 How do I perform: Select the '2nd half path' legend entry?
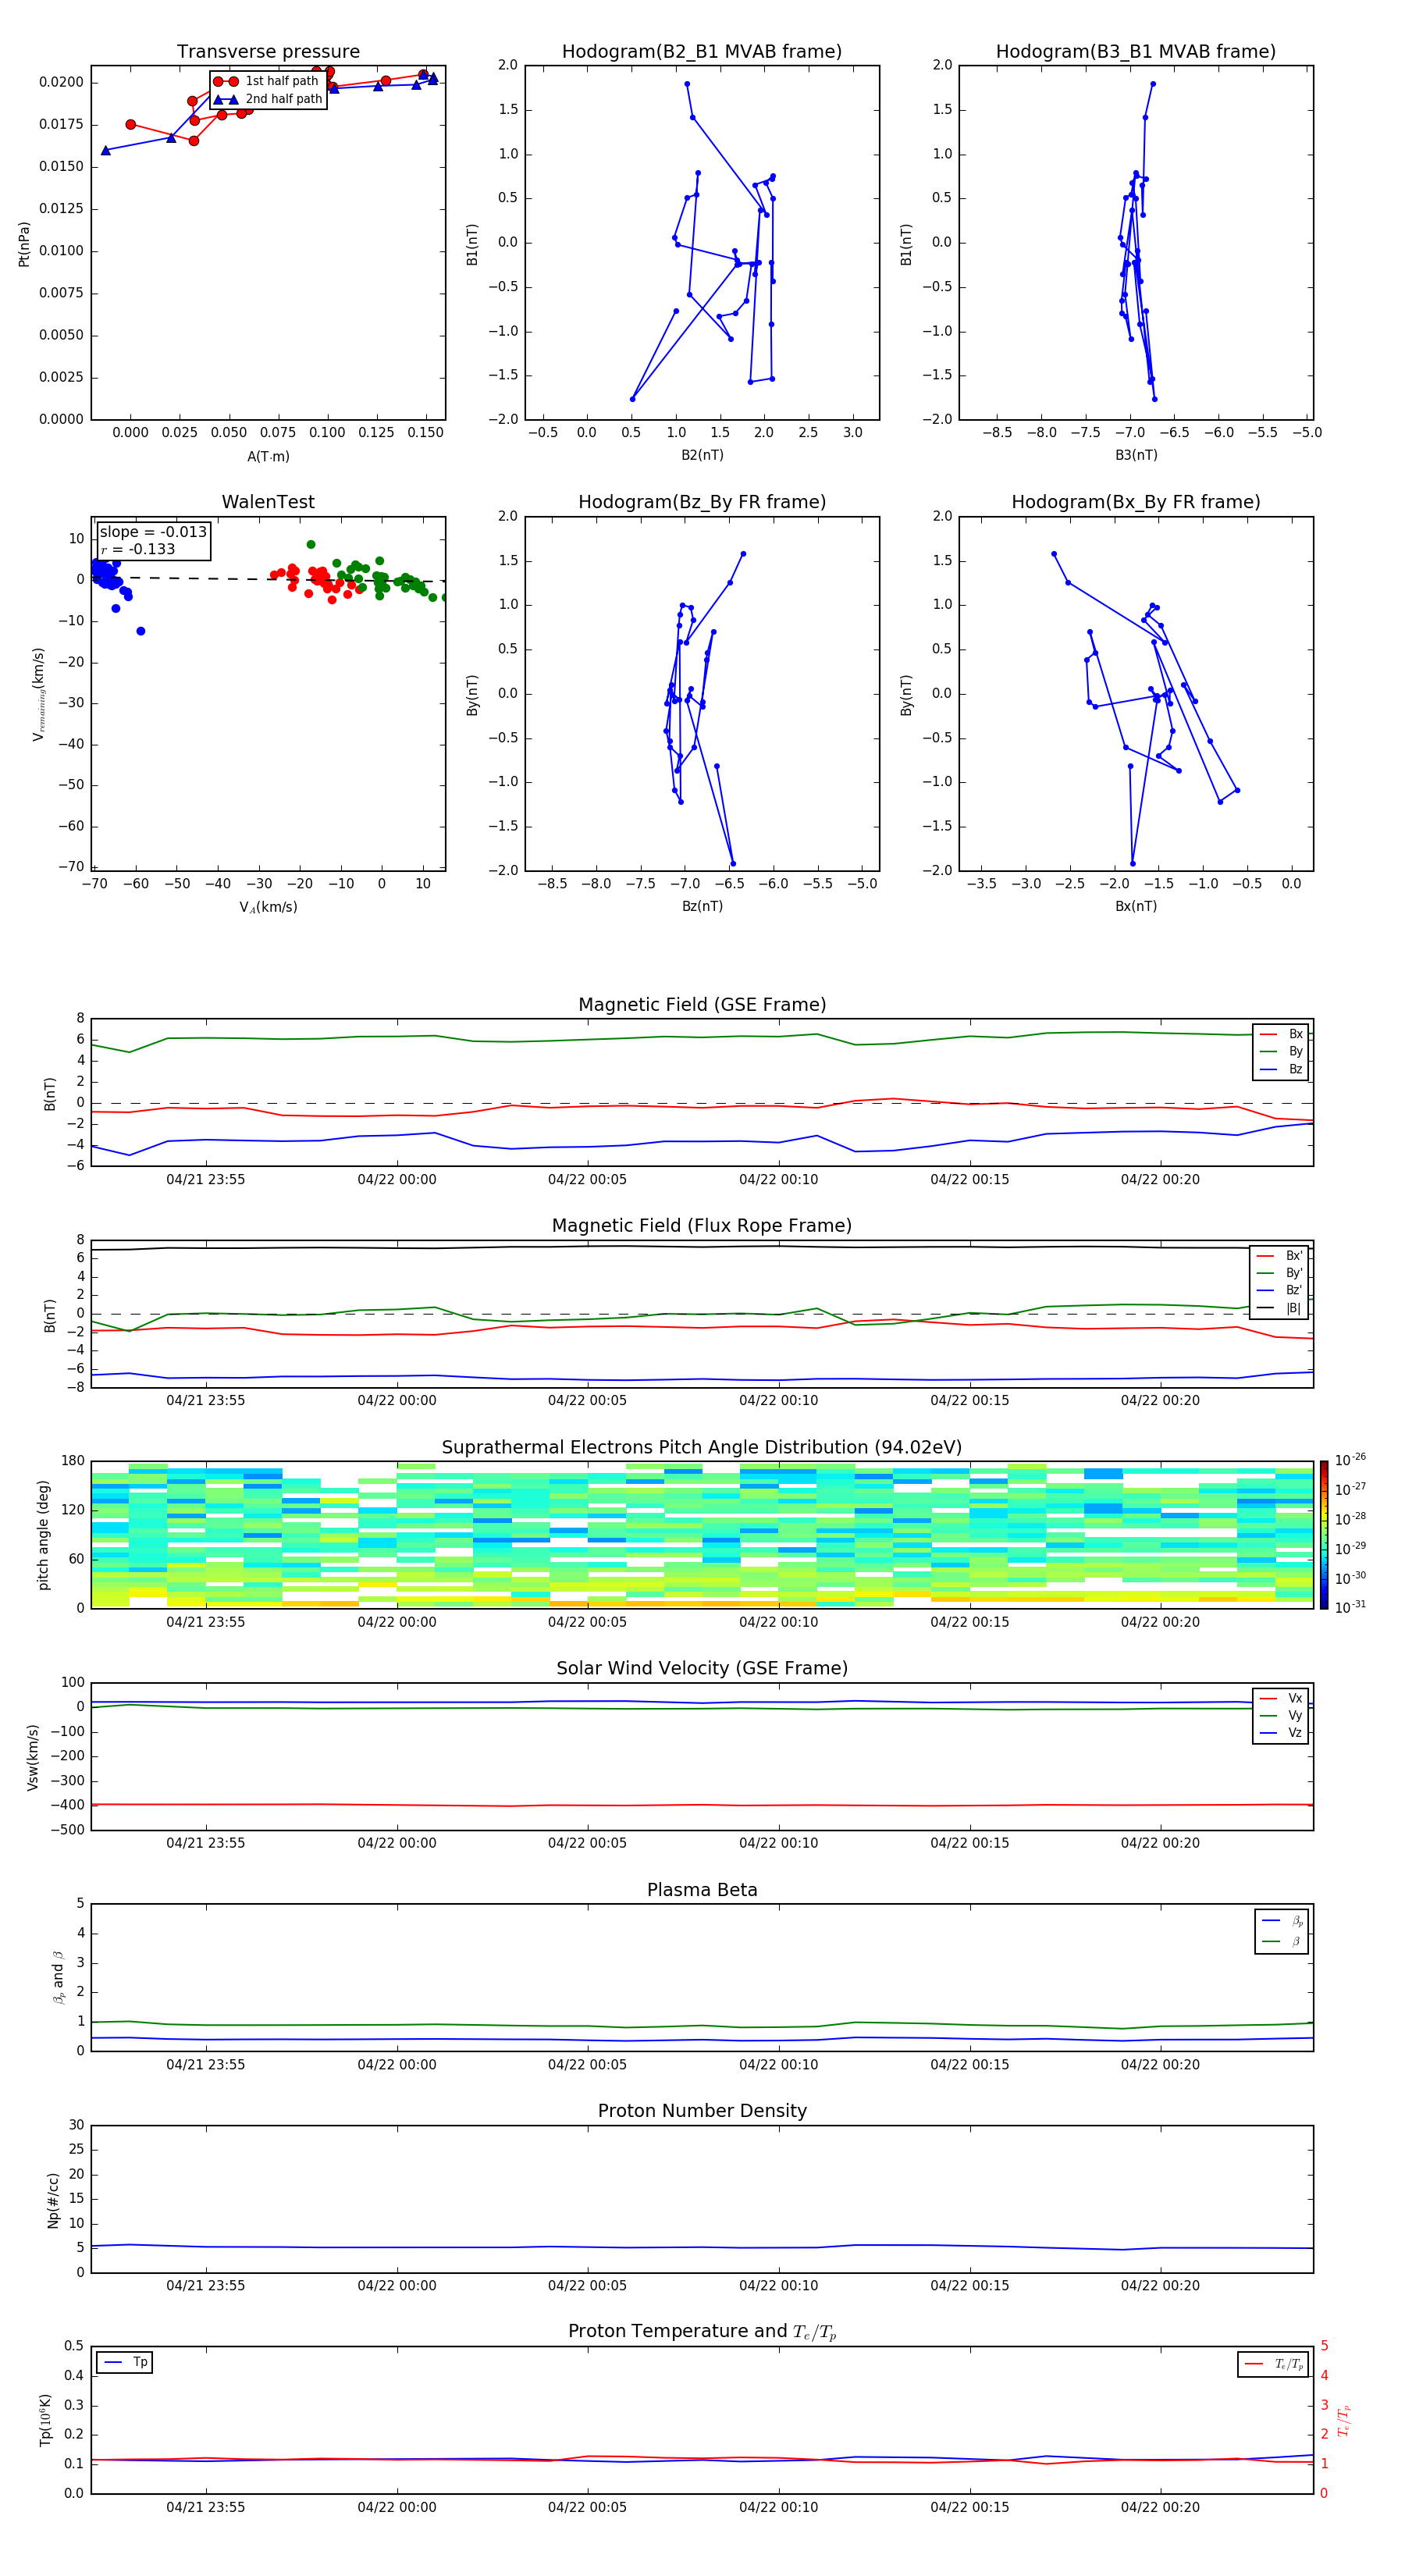point(268,99)
